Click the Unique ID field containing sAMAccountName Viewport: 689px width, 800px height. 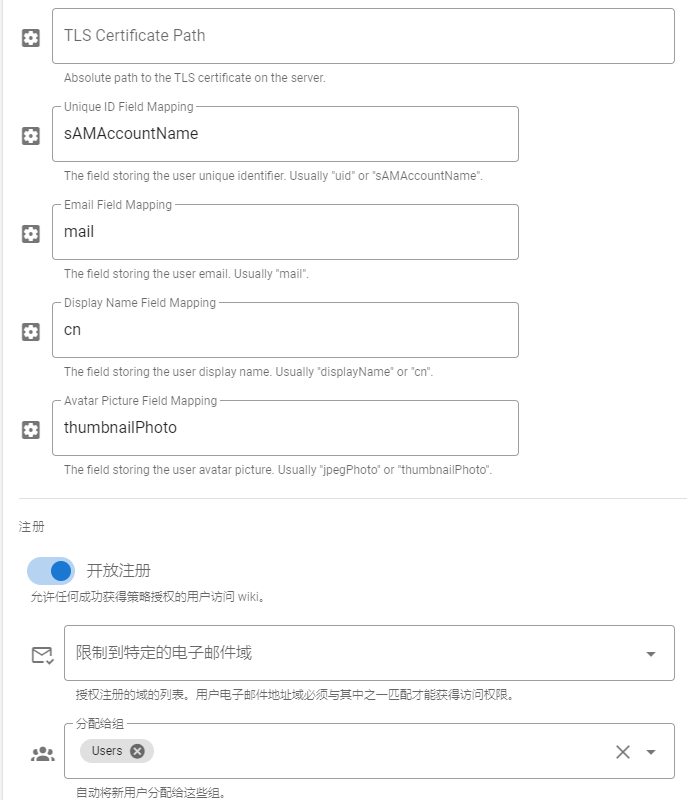[x=285, y=134]
